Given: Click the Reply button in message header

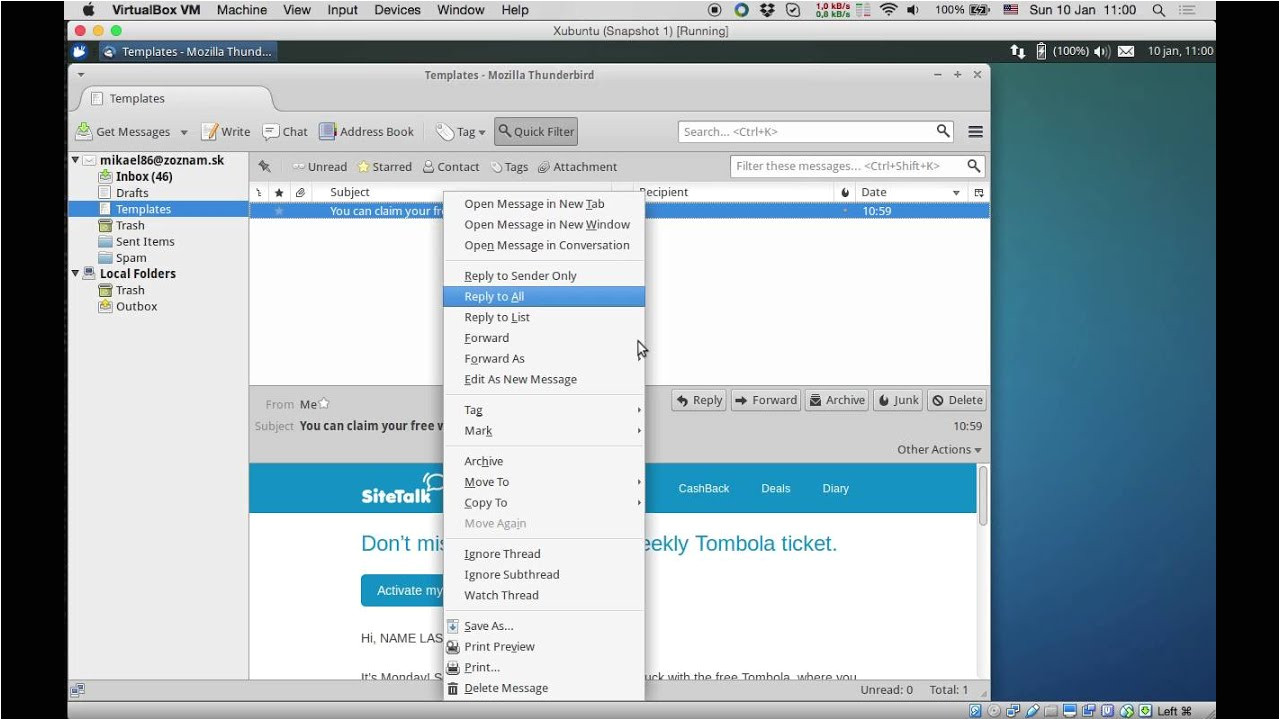Looking at the screenshot, I should tap(699, 400).
